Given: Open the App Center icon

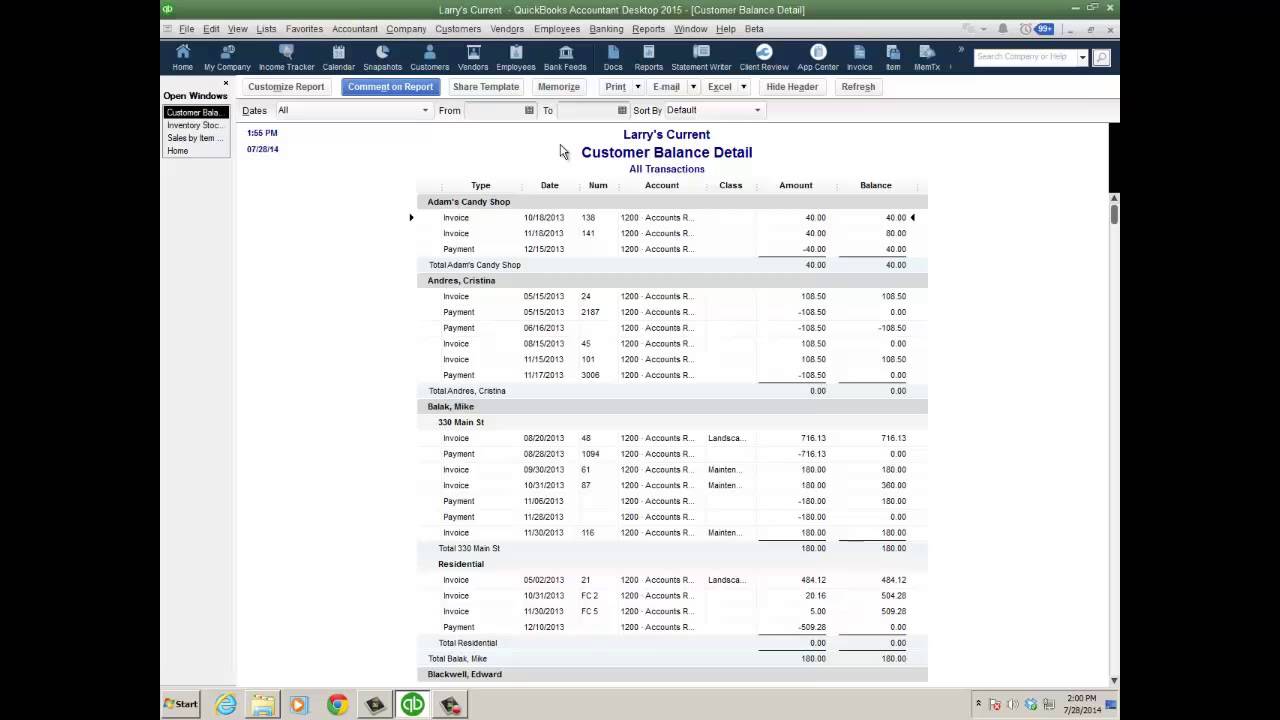Looking at the screenshot, I should tap(818, 58).
